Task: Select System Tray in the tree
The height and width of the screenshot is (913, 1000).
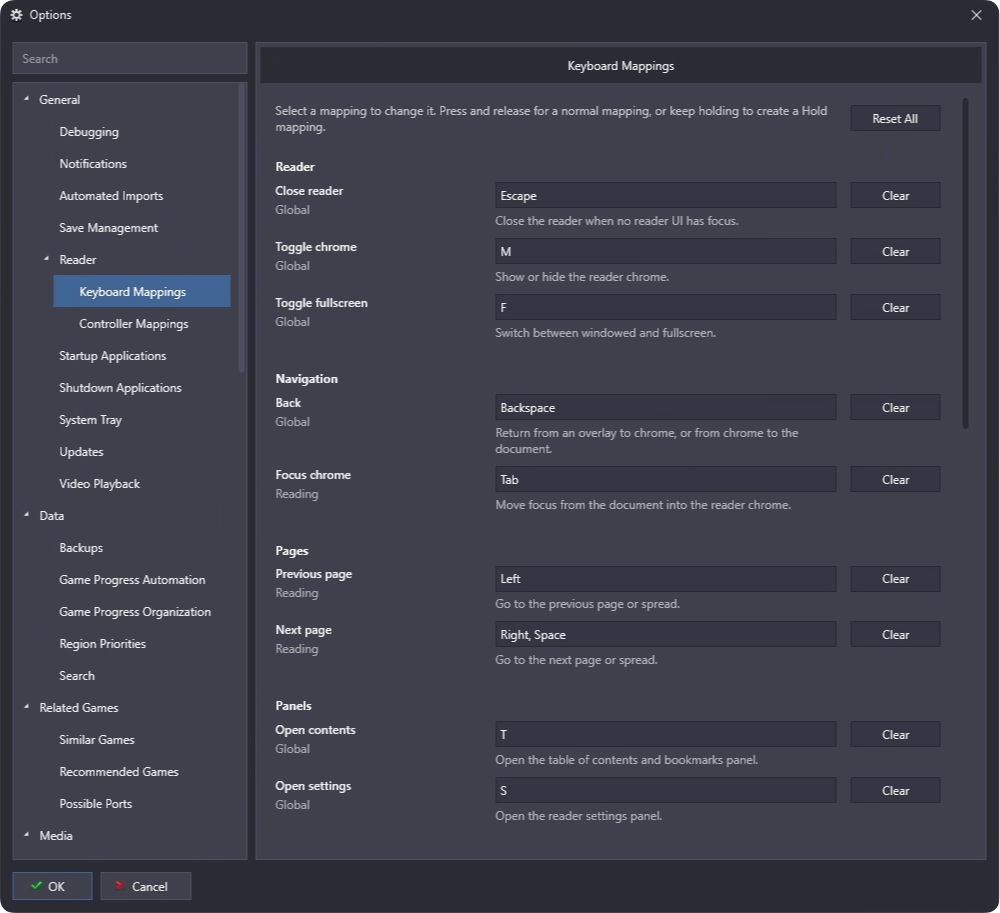Action: tap(90, 420)
